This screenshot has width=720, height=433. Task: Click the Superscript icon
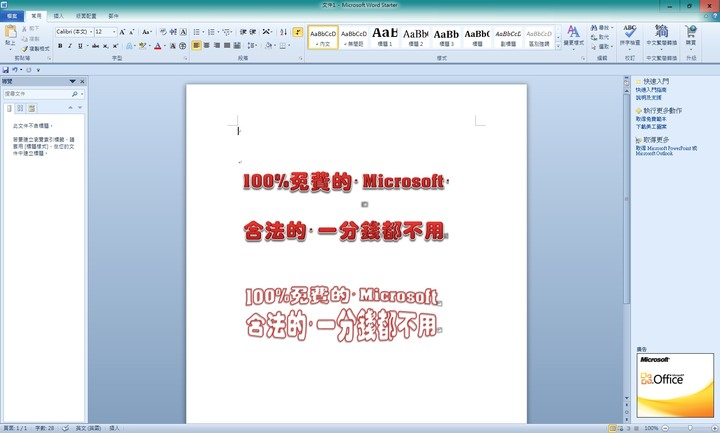pyautogui.click(x=115, y=46)
